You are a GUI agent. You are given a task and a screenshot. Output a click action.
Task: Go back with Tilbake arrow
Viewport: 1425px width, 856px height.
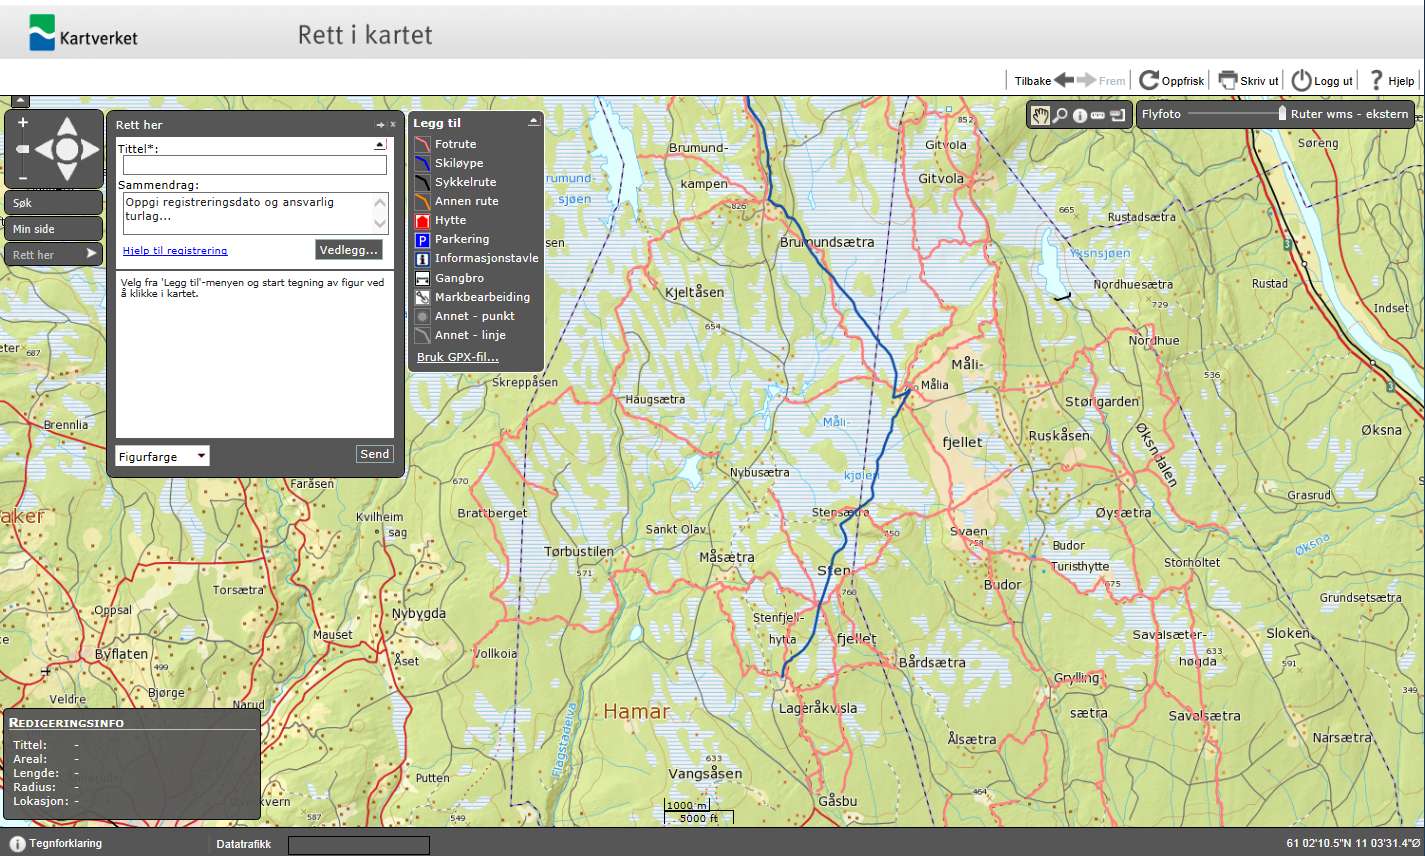click(x=1044, y=81)
